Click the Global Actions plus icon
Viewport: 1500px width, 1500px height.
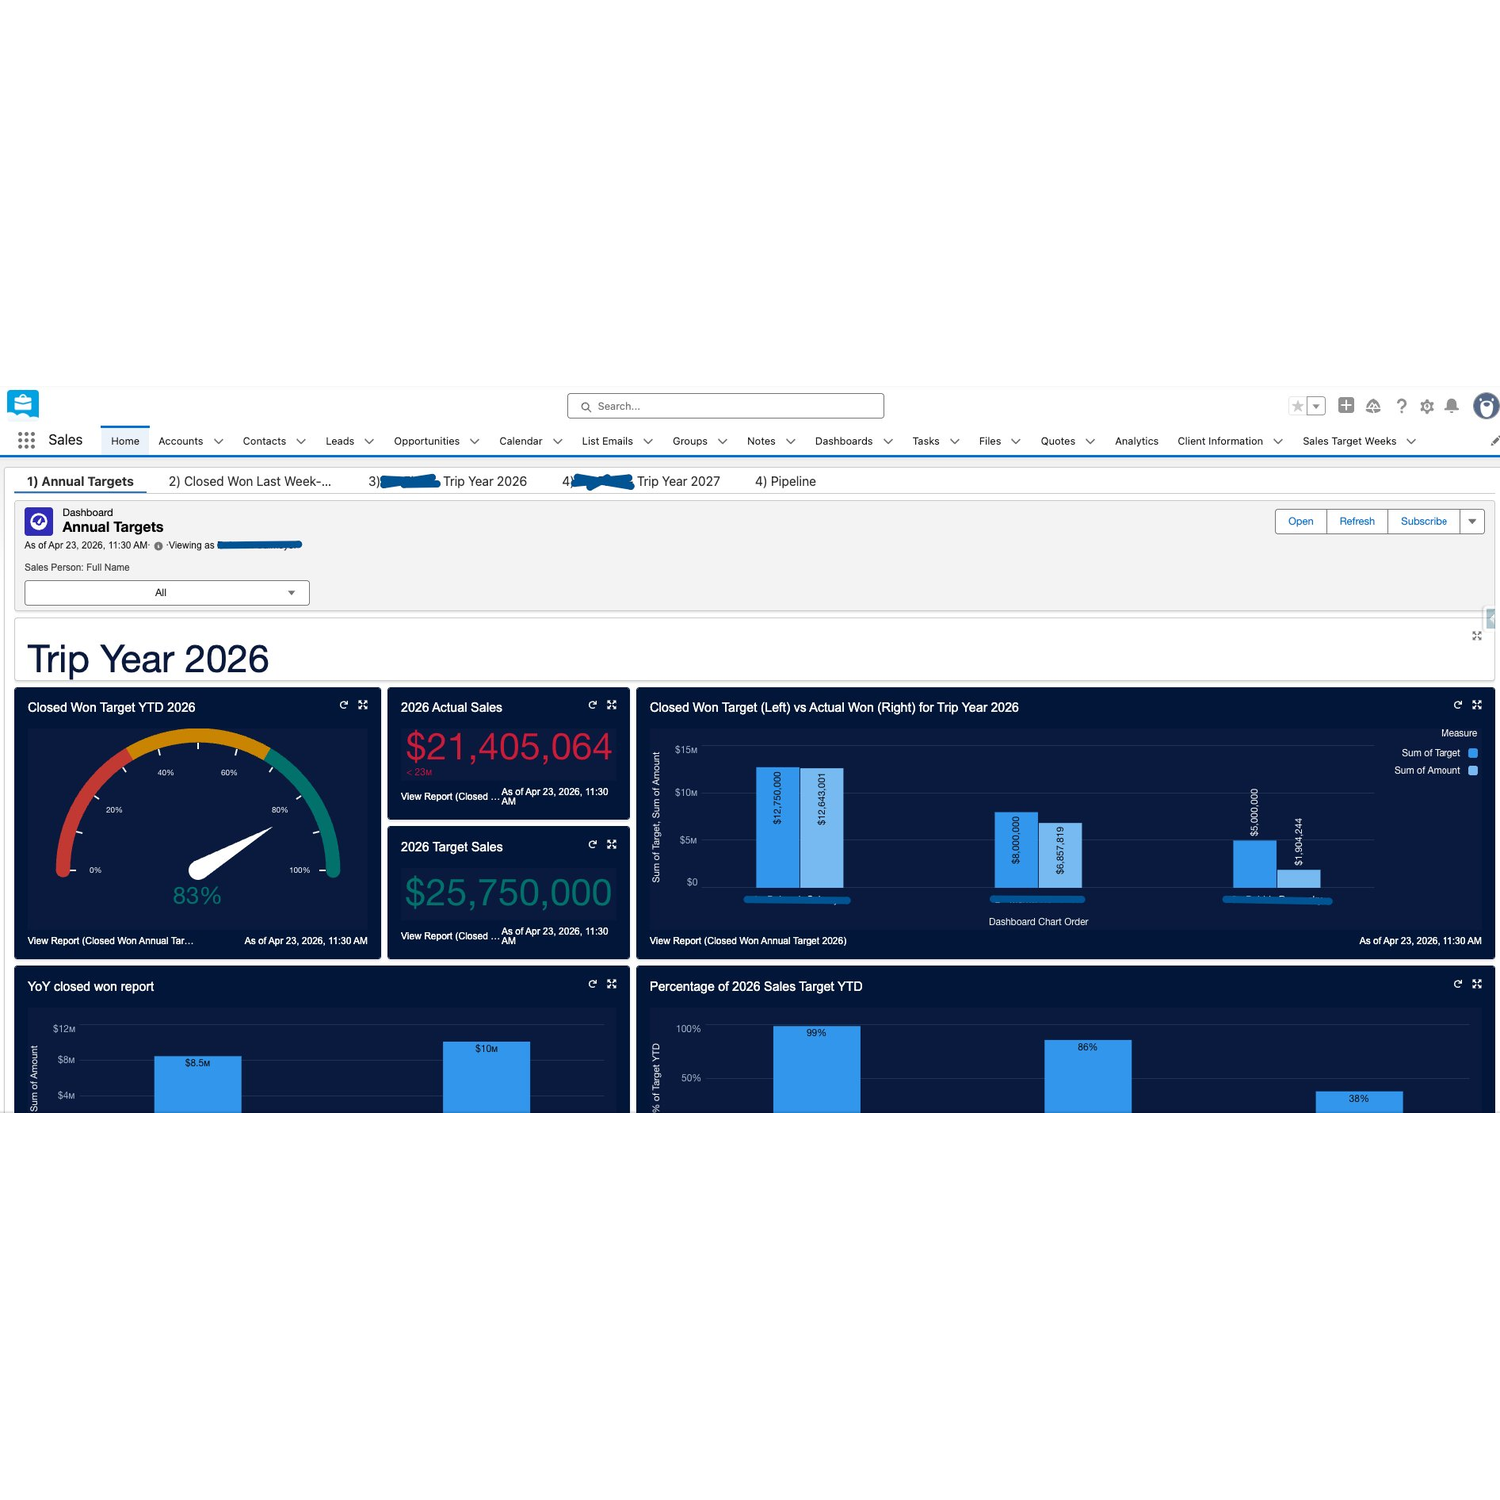[x=1346, y=406]
